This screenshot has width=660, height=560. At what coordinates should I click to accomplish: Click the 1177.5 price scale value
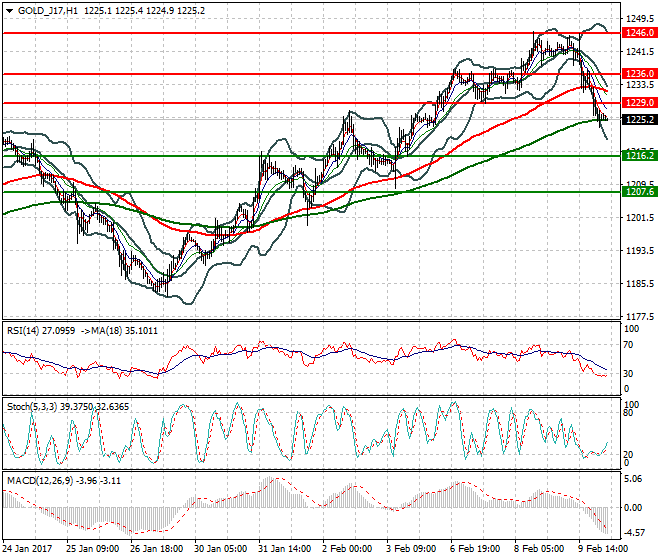click(x=640, y=316)
